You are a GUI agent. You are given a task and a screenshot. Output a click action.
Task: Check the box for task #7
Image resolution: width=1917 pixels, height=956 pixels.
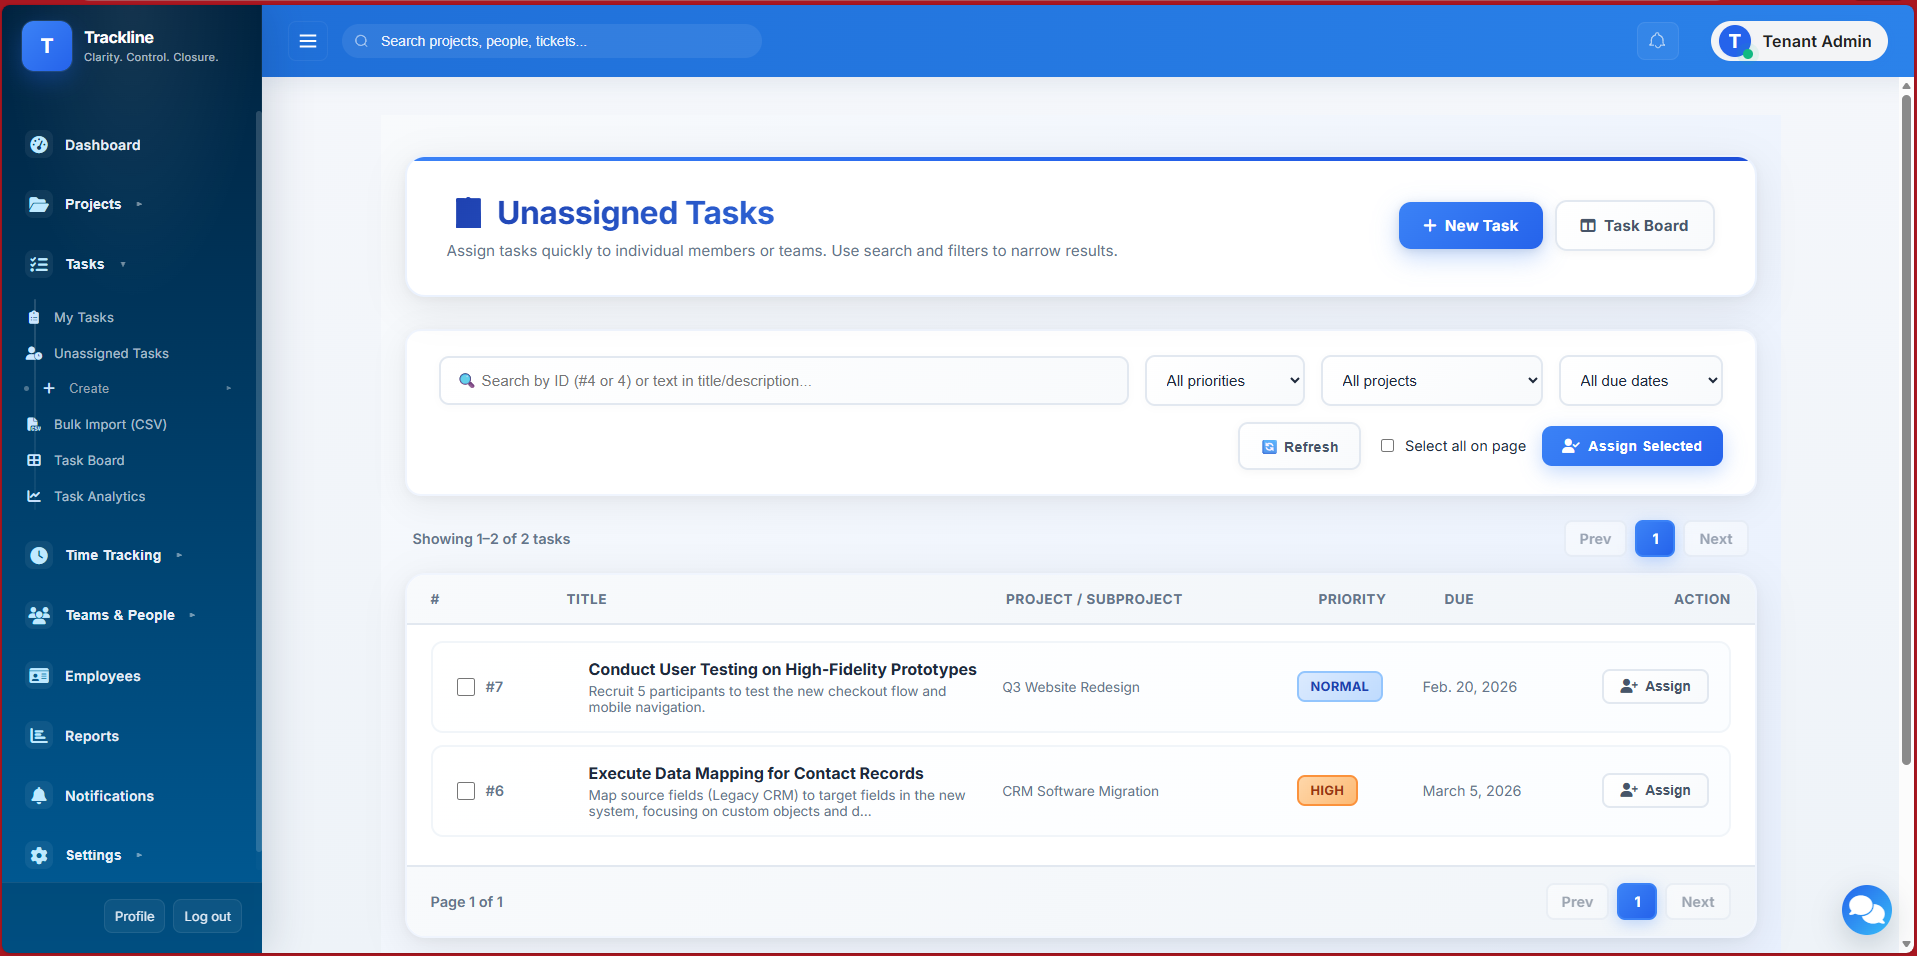(466, 687)
